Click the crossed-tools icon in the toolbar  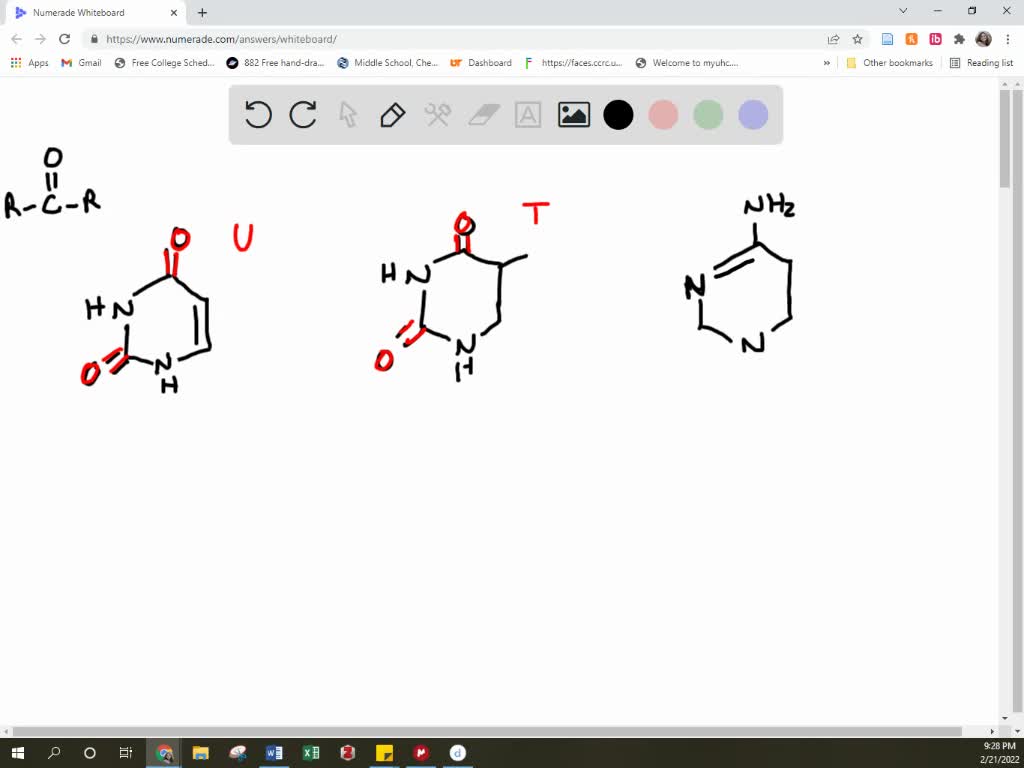436,114
